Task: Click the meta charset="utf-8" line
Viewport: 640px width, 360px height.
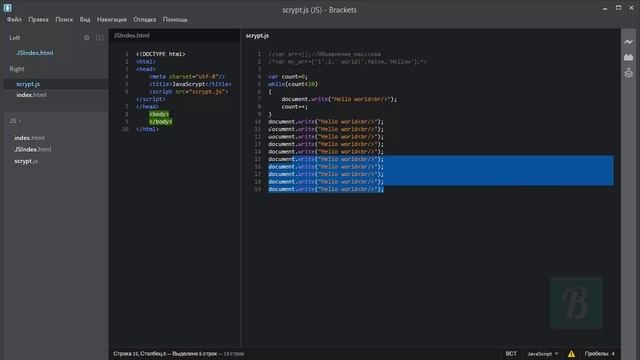Action: 187,77
